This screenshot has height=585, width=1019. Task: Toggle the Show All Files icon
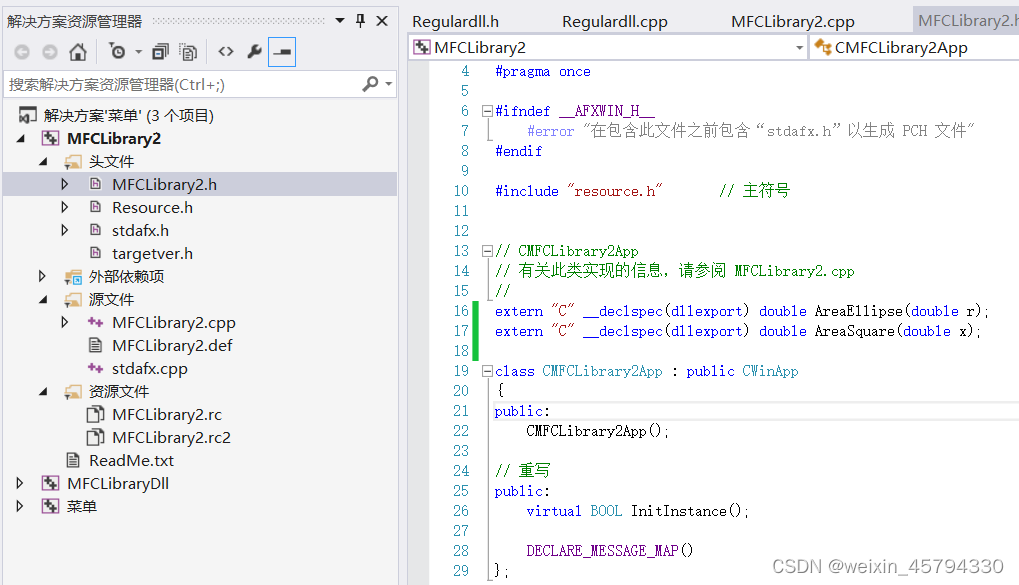(x=188, y=52)
